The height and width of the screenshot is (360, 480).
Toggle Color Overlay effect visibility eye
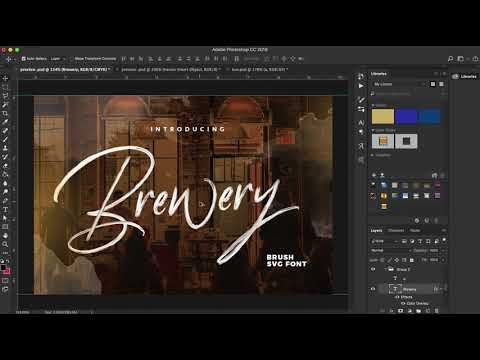click(403, 303)
